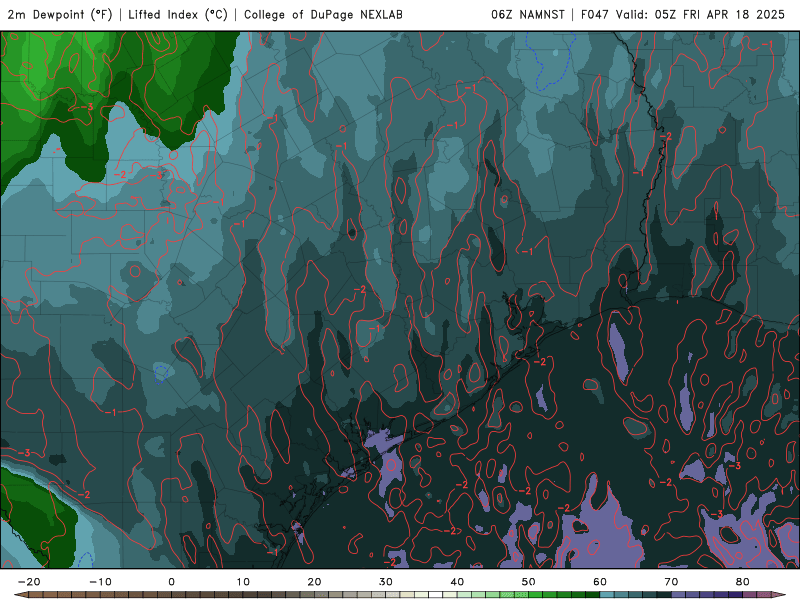This screenshot has height=600, width=800.
Task: Click the "0" color scale label
Action: tap(171, 582)
